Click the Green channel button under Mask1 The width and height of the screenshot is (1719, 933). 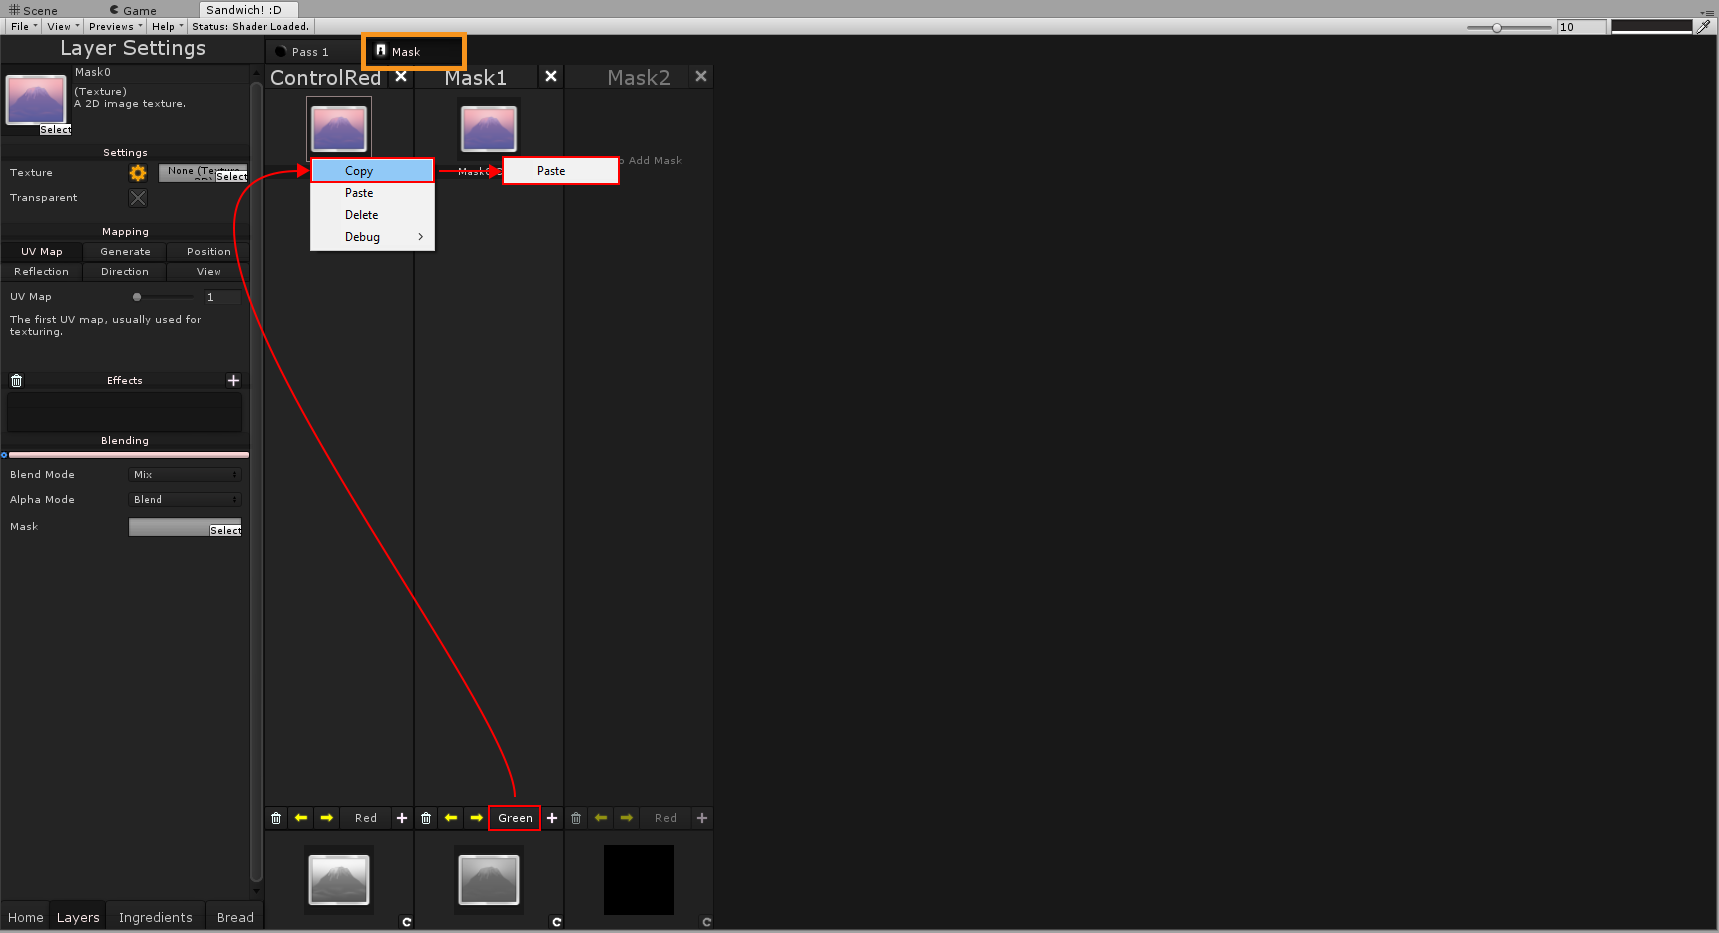515,818
